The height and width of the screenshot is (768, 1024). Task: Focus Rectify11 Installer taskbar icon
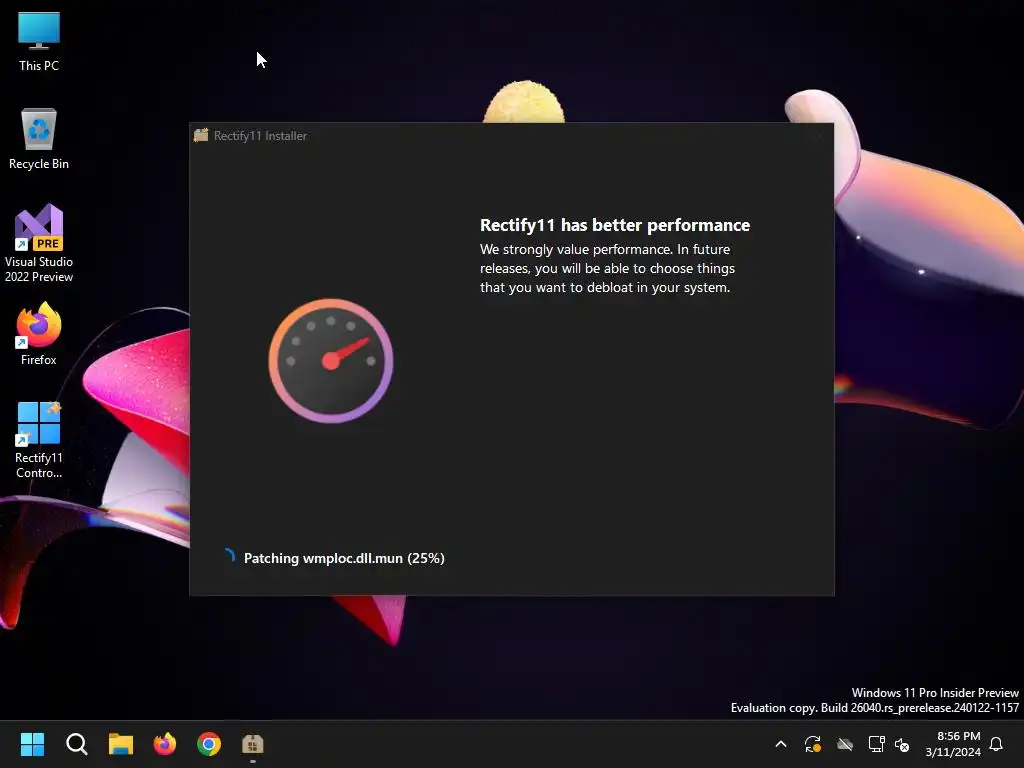pos(253,744)
